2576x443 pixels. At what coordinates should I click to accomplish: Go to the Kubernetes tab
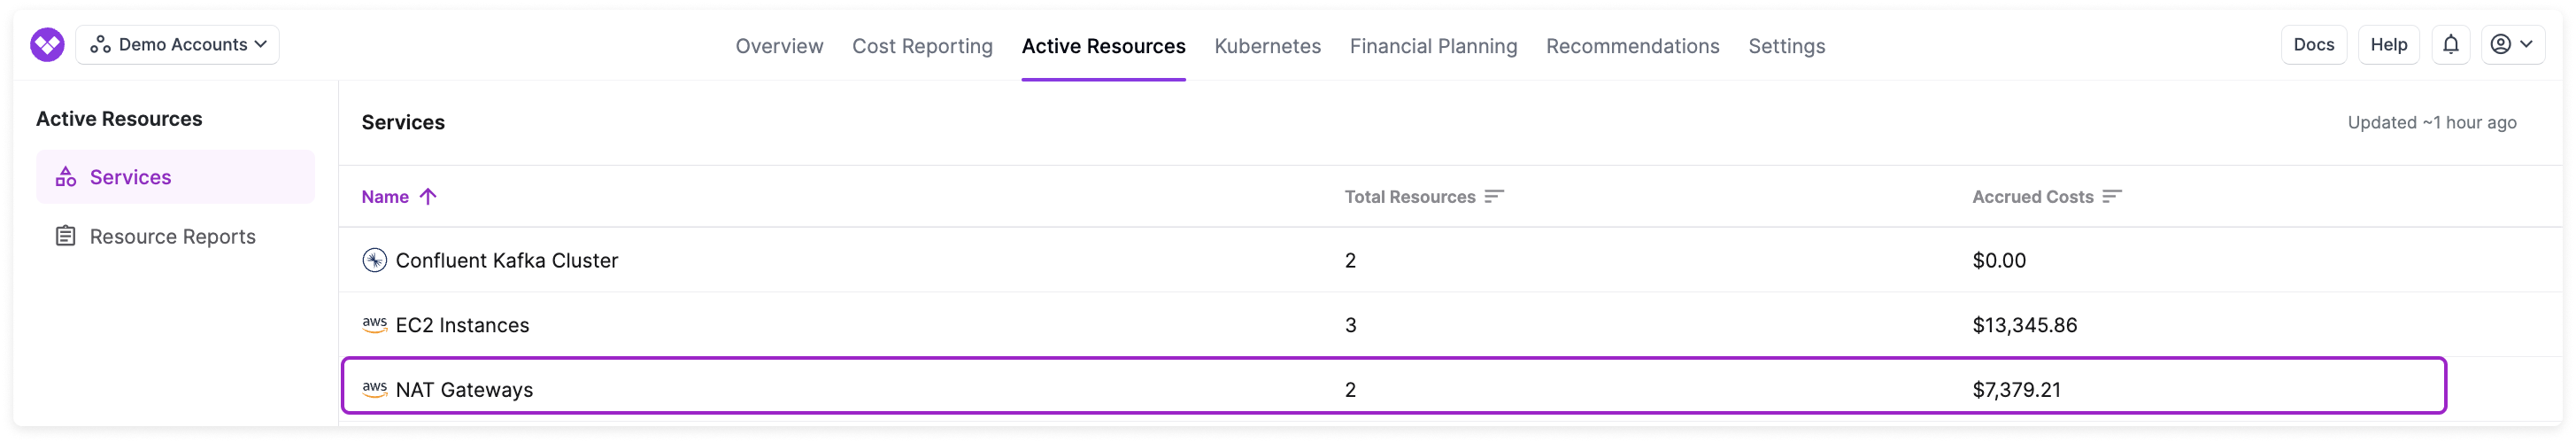tap(1267, 46)
